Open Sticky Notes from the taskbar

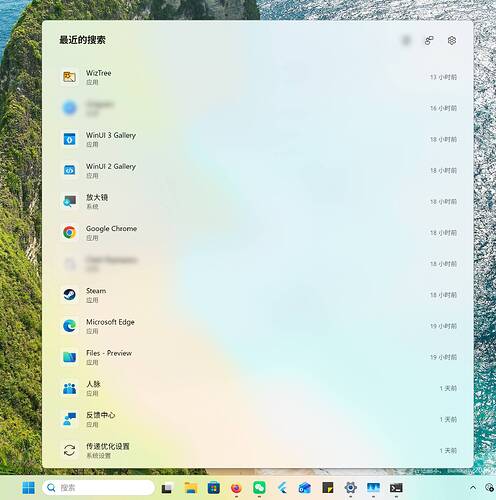pyautogui.click(x=328, y=488)
